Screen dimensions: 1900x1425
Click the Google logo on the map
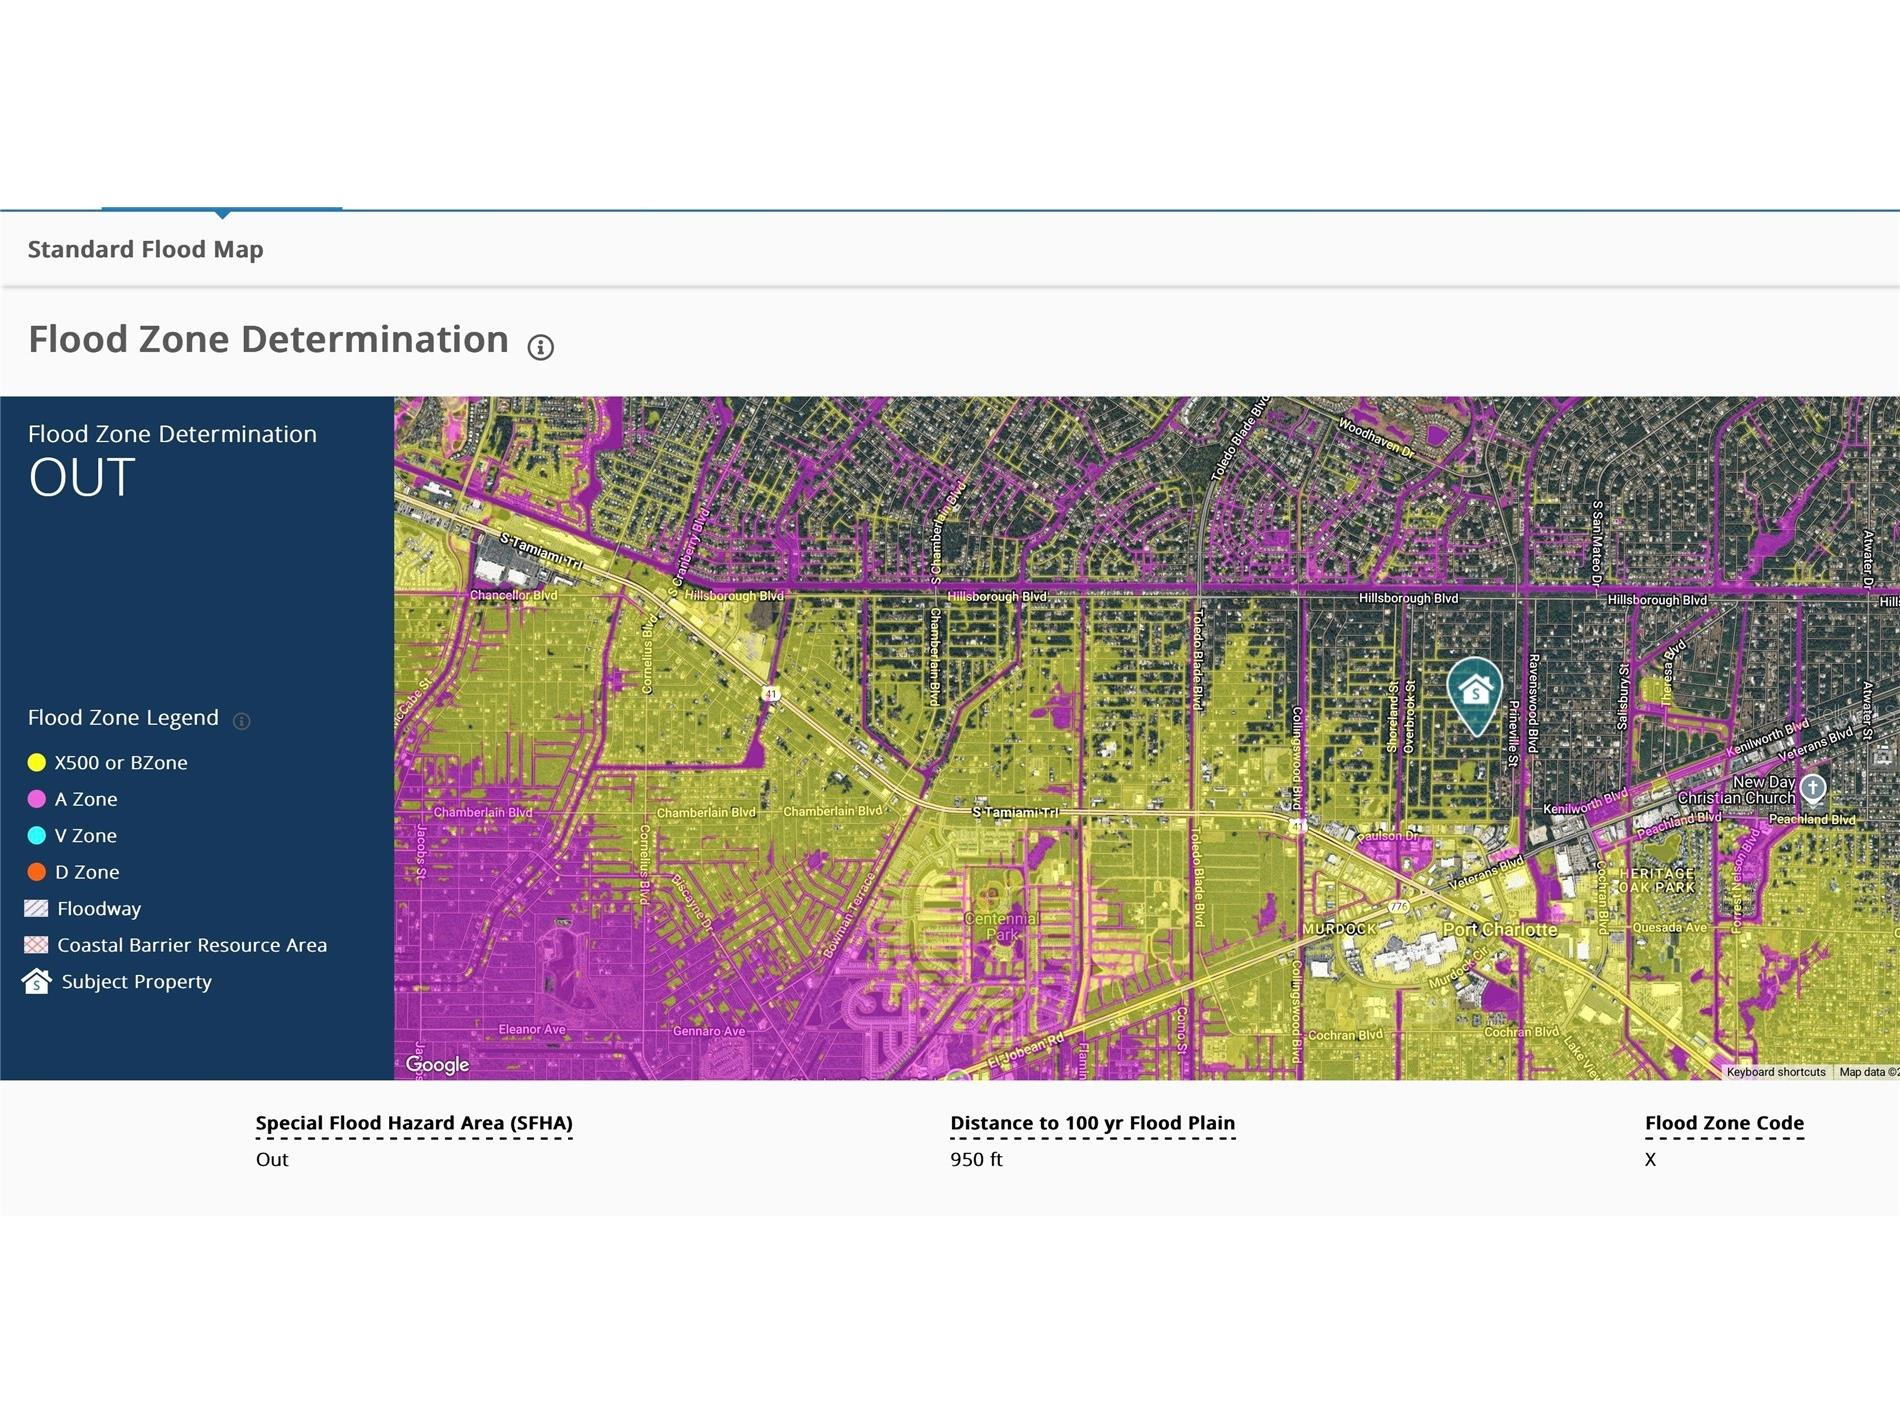coord(437,1065)
